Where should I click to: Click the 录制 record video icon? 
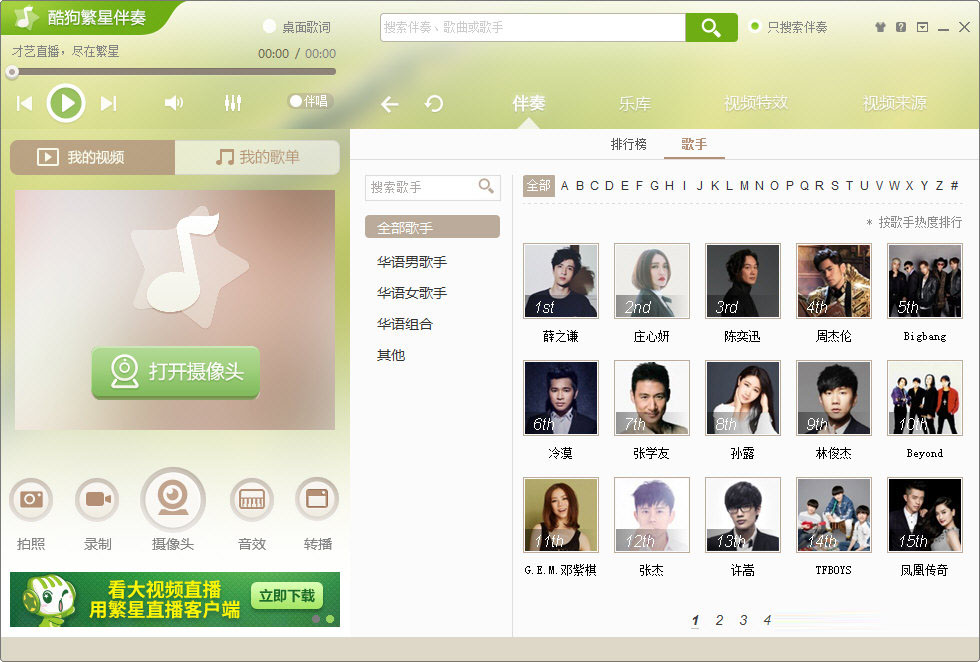[x=98, y=499]
